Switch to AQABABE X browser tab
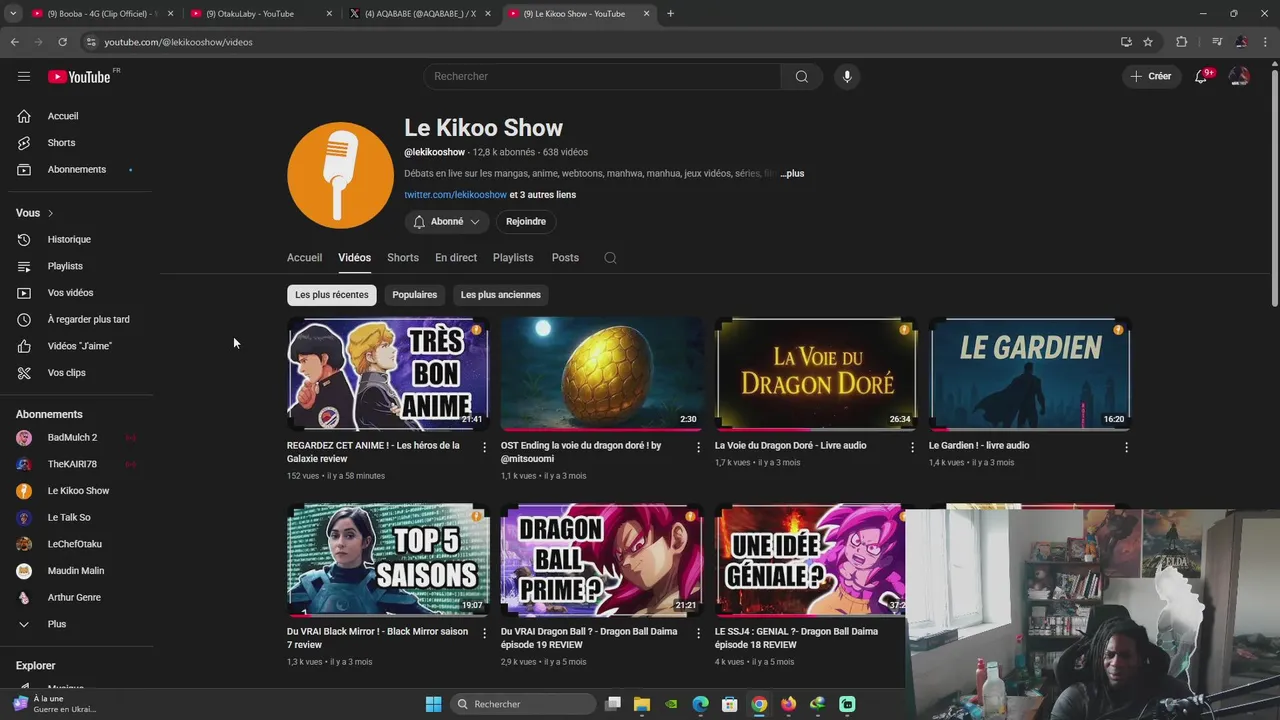 tap(420, 14)
